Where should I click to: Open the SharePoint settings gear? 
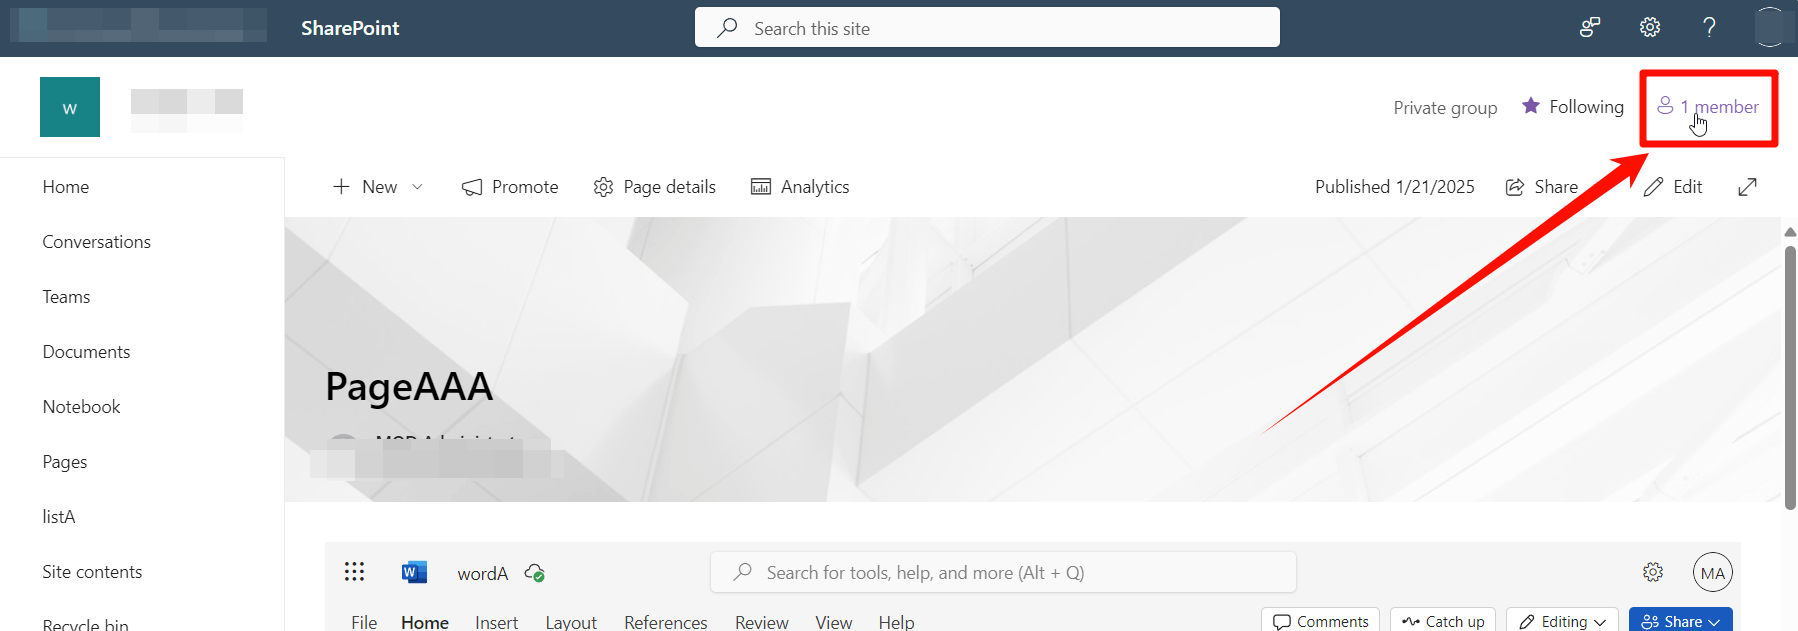(1650, 28)
